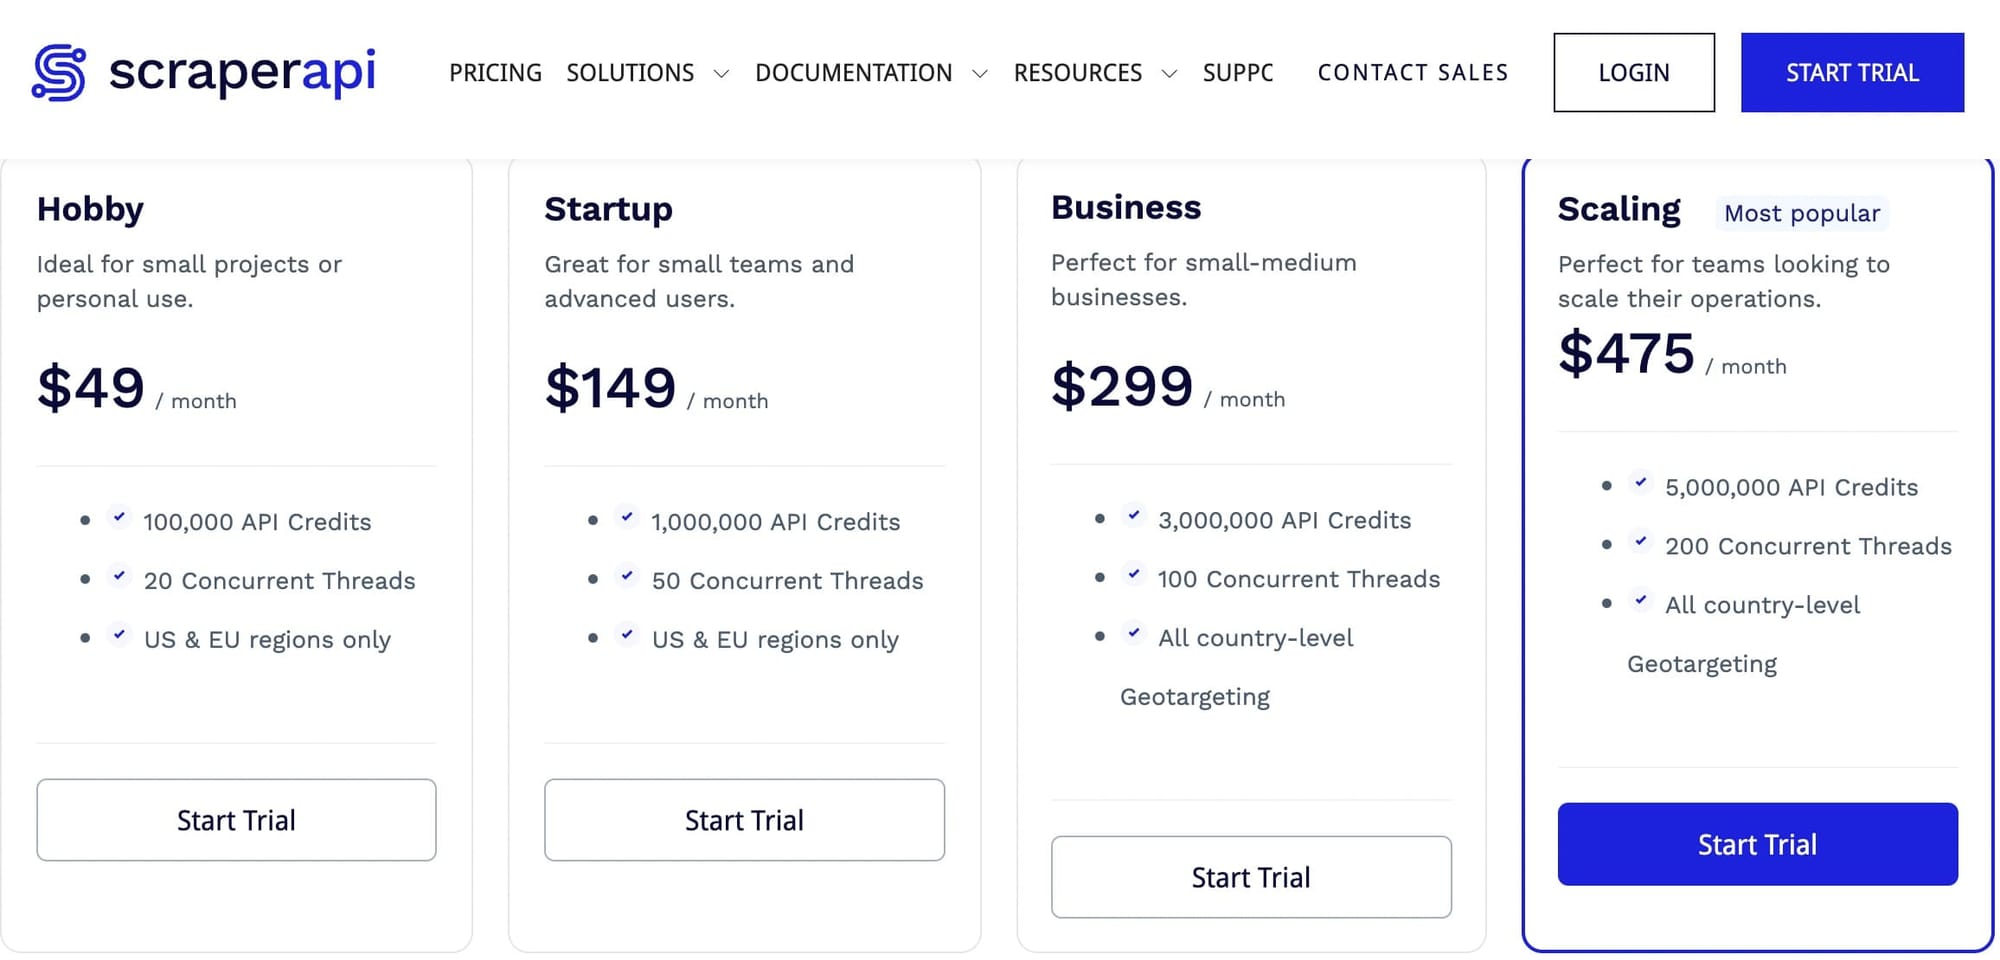Click the checkmark beside 5,000,000 API Credits
The height and width of the screenshot is (960, 2000).
pos(1641,483)
